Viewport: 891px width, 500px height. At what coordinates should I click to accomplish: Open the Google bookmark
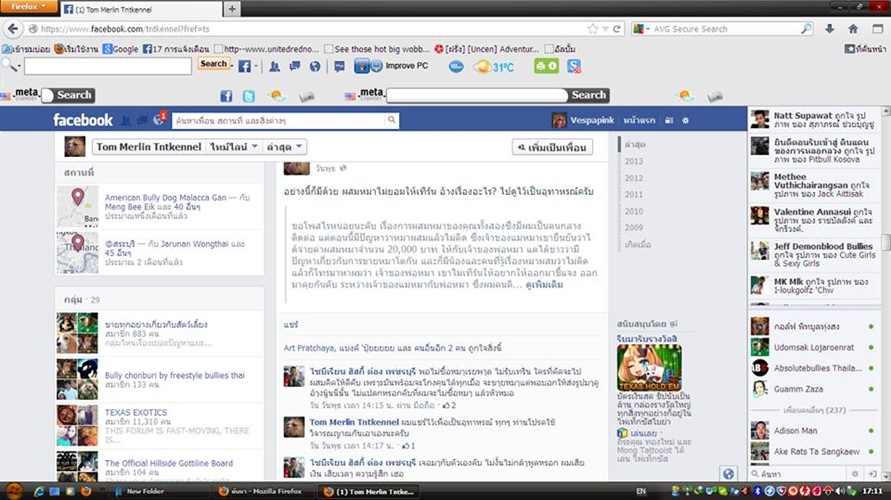click(120, 49)
